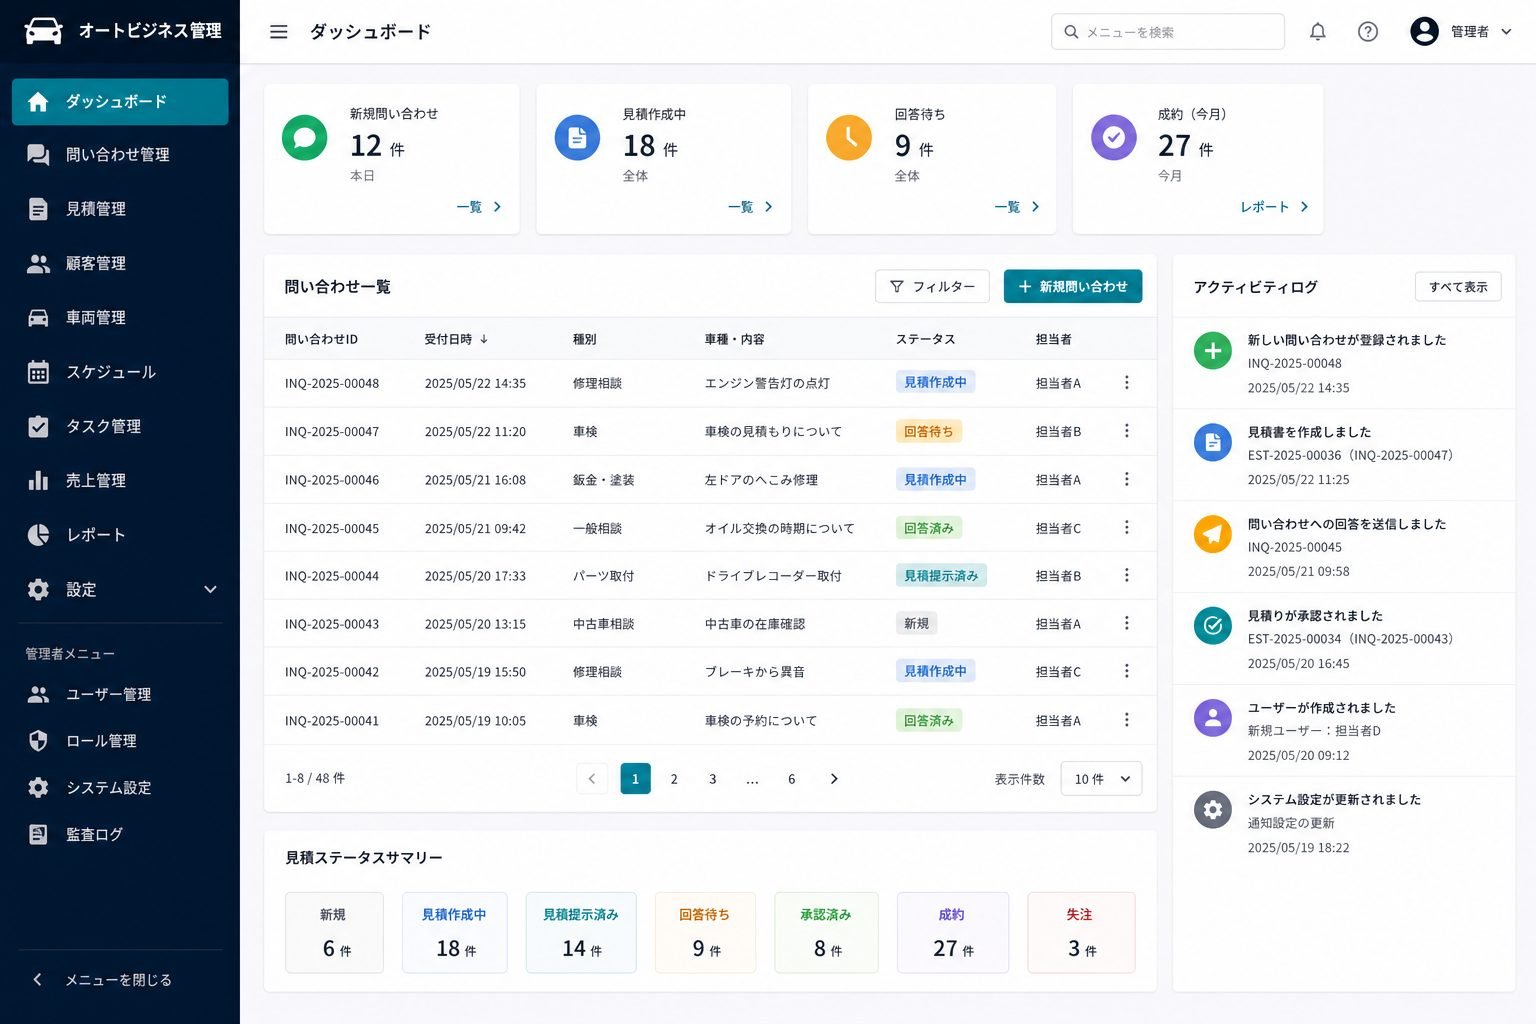This screenshot has width=1536, height=1024.
Task: Click the 売上管理 bar chart icon
Action: pos(38,481)
